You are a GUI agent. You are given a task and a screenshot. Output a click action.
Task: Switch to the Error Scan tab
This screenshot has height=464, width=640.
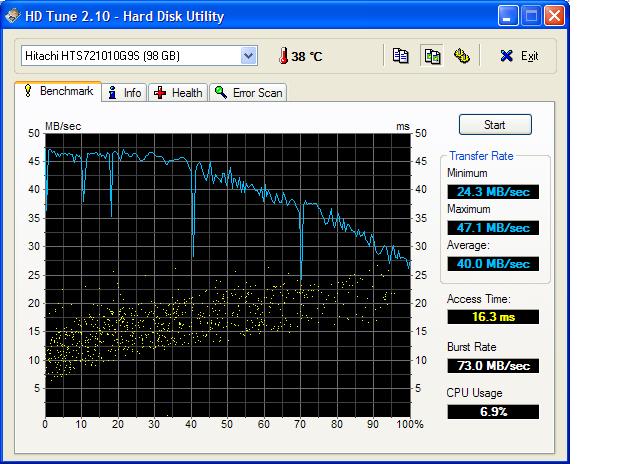[x=248, y=93]
